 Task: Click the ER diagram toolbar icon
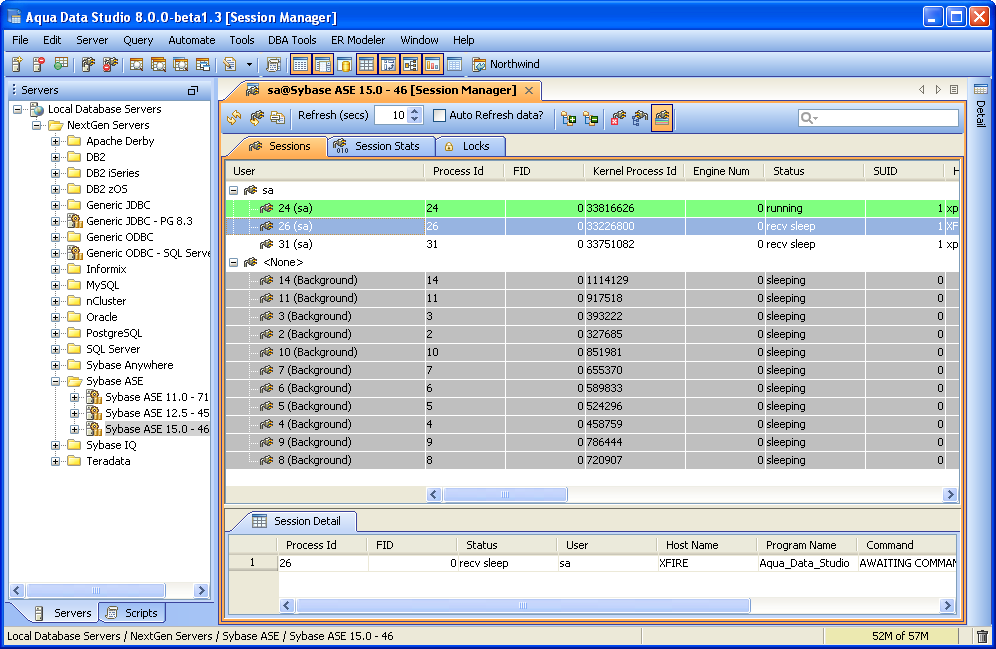410,64
